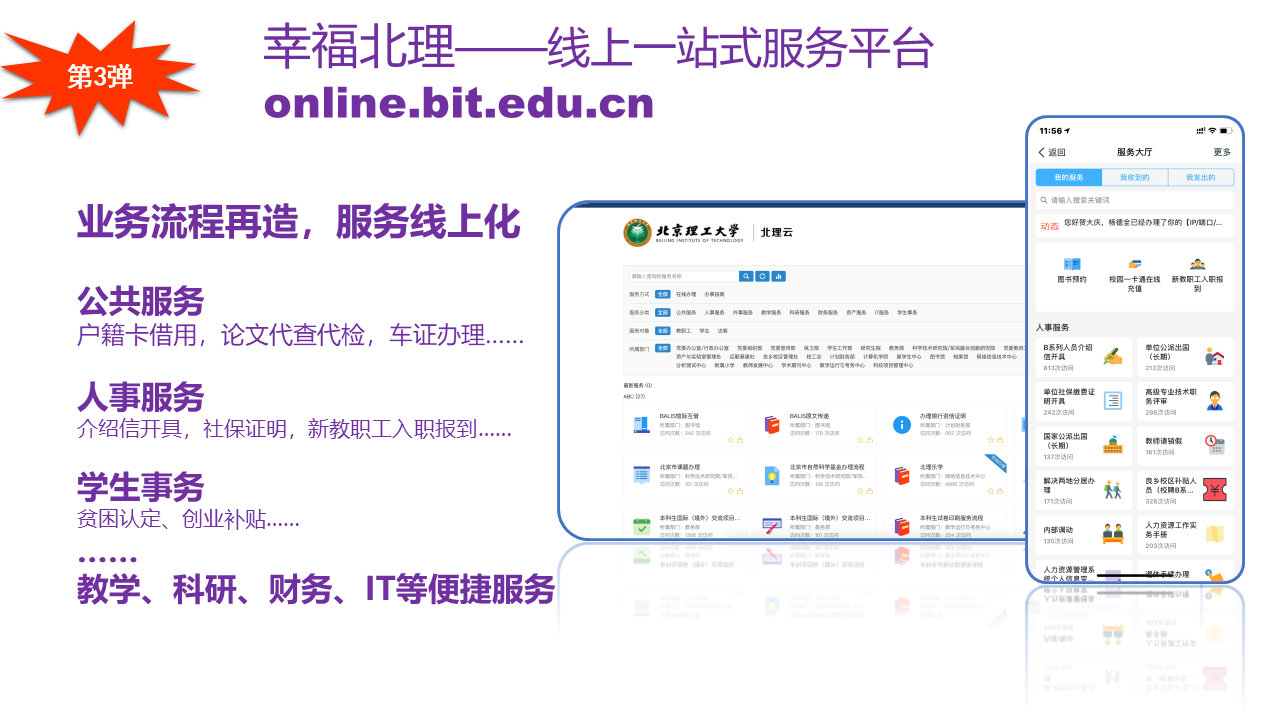Open 图书预约 icon in mobile app
This screenshot has height=720, width=1280.
(1072, 264)
